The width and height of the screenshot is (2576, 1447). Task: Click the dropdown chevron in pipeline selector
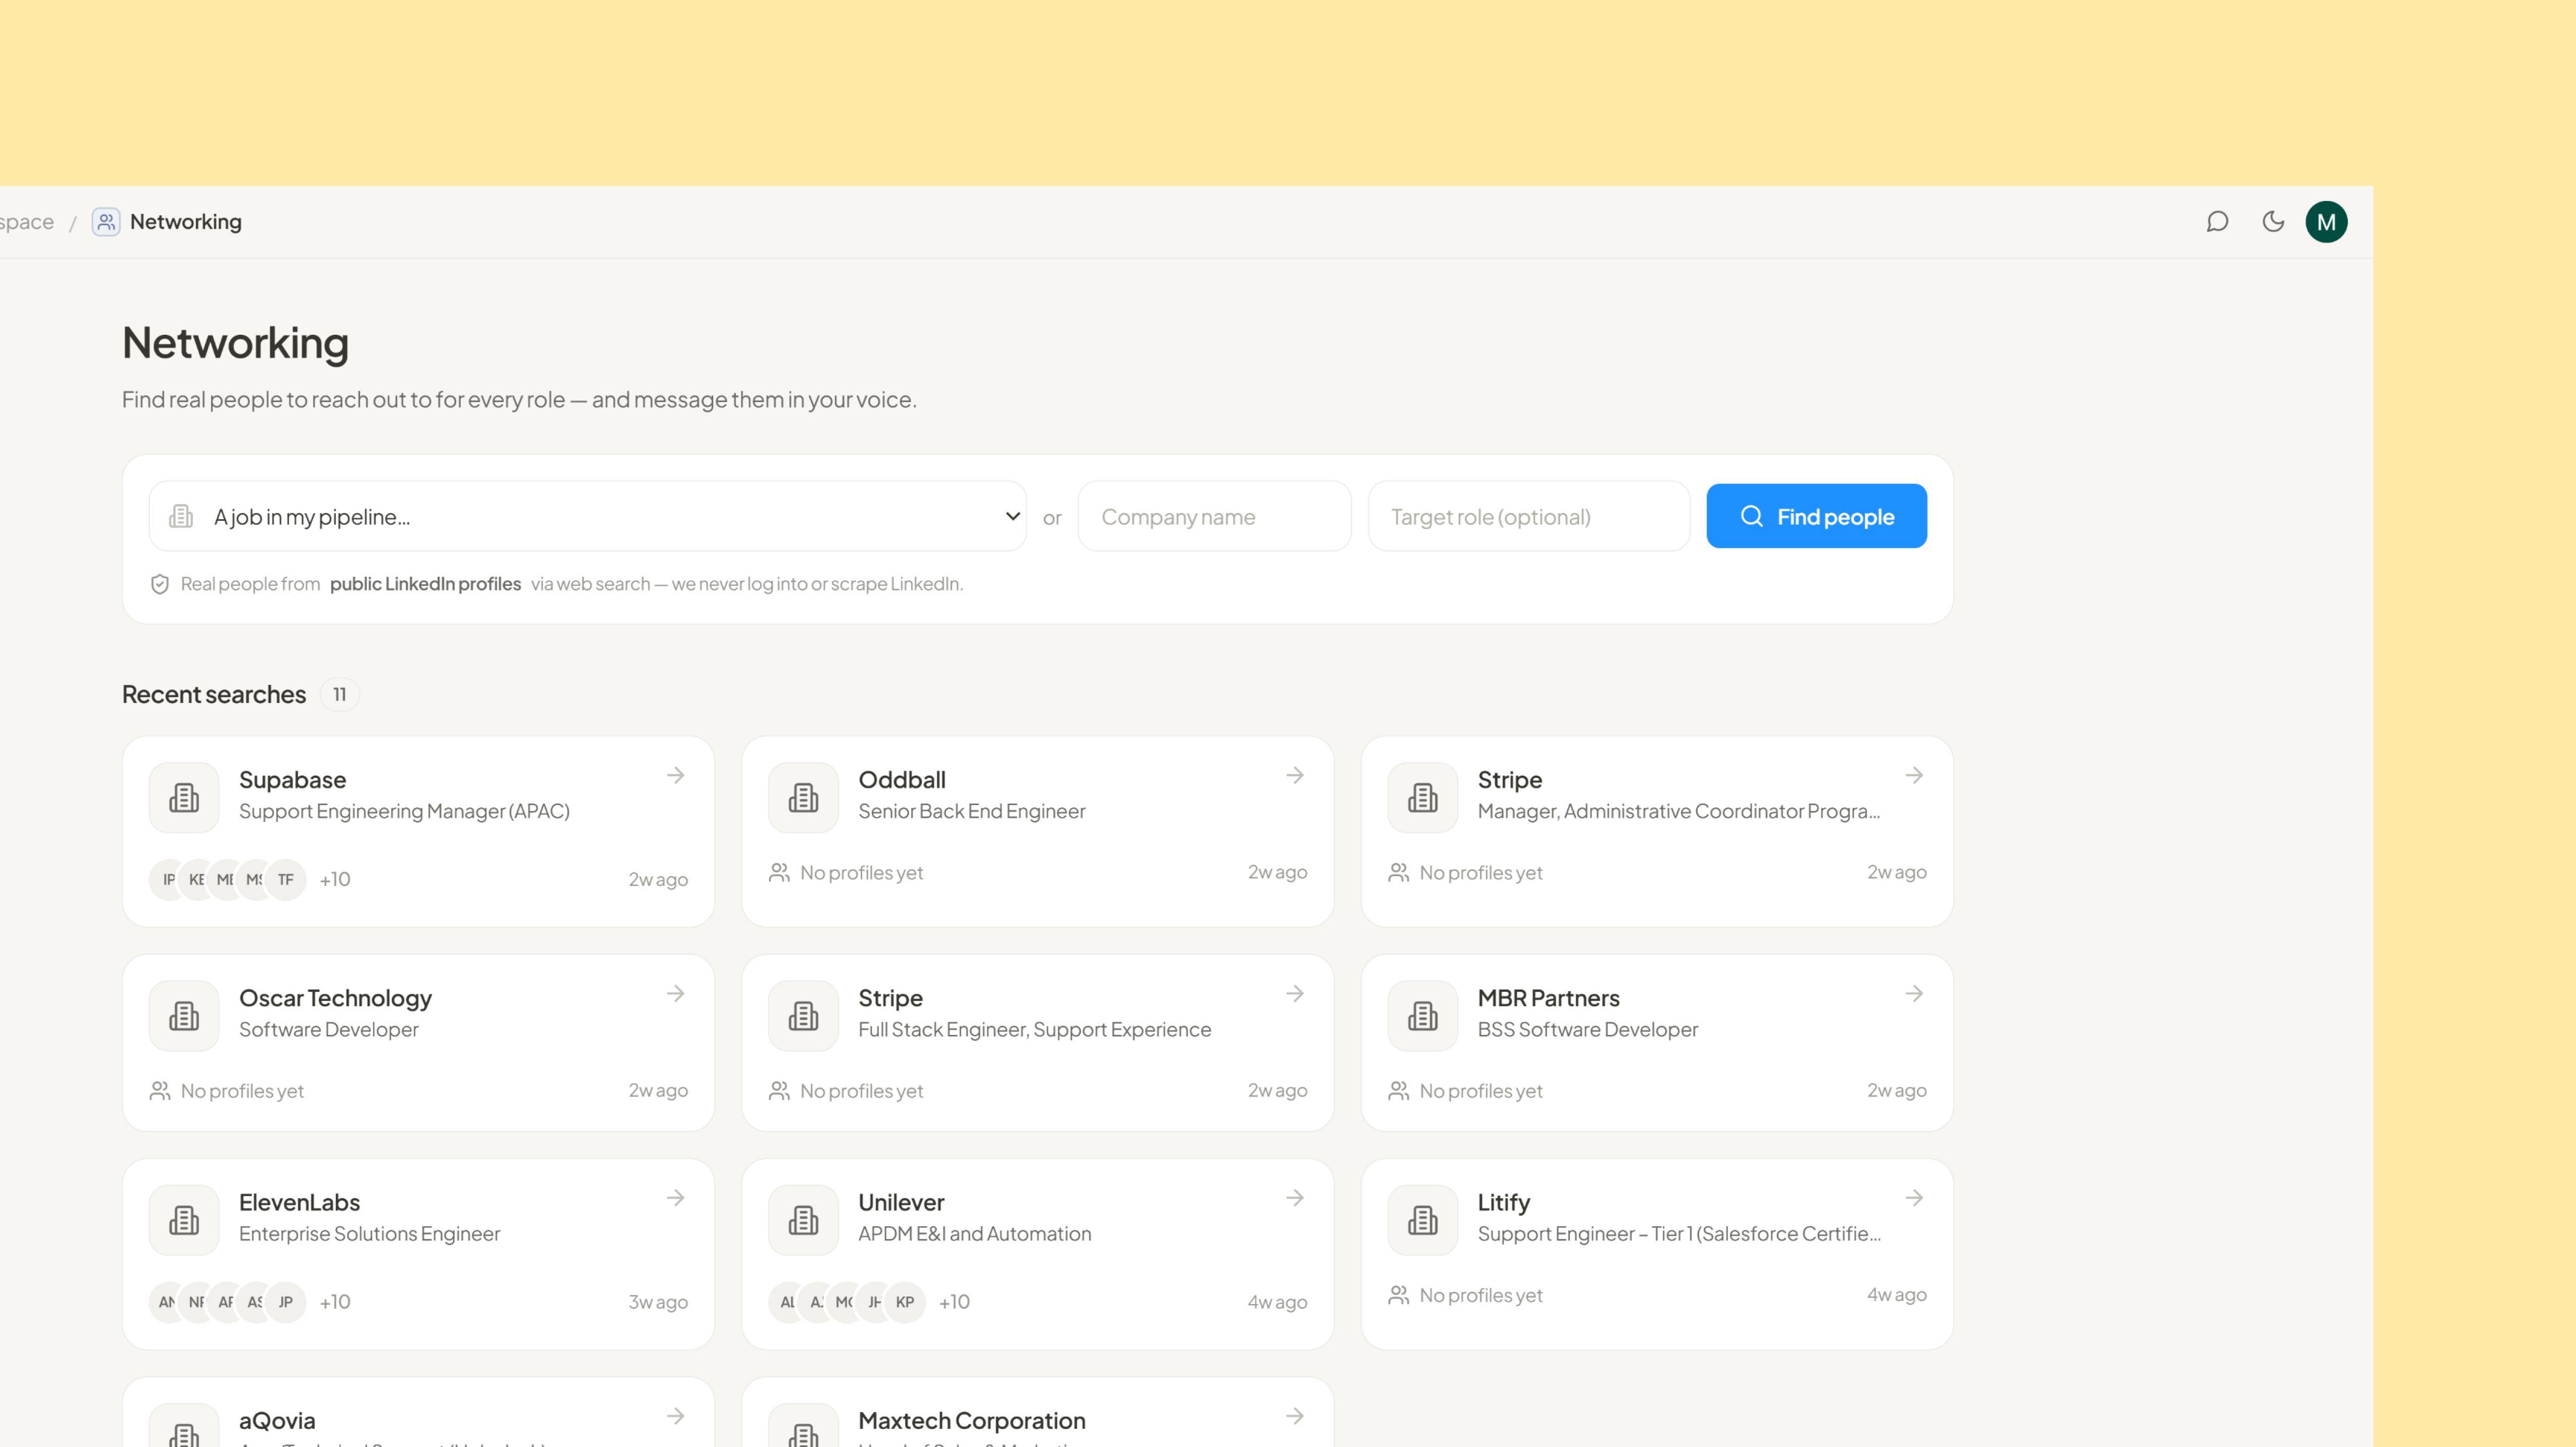pyautogui.click(x=1012, y=516)
